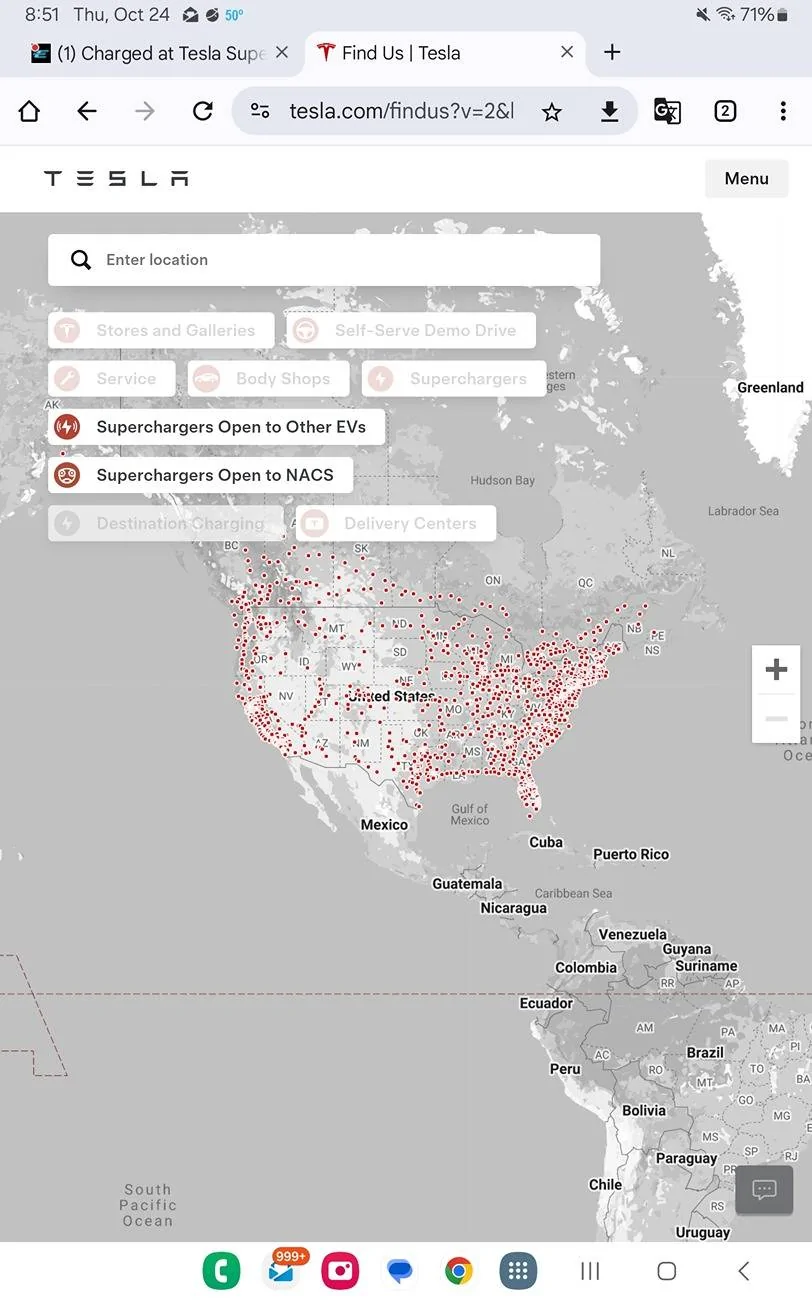Enable the Destination Charging filter
The width and height of the screenshot is (812, 1300).
coord(165,523)
